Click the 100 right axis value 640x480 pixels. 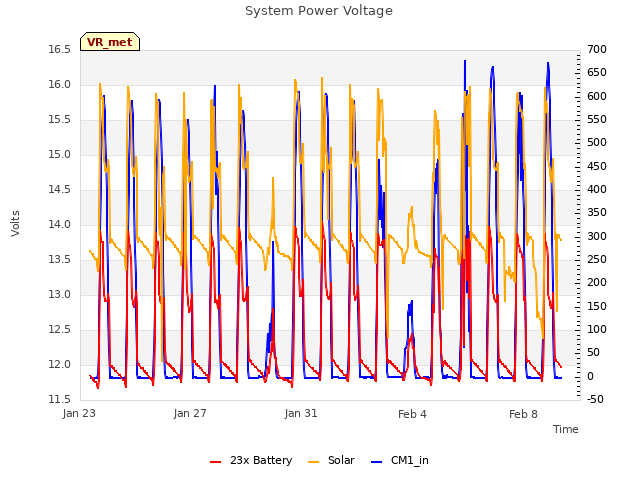597,329
